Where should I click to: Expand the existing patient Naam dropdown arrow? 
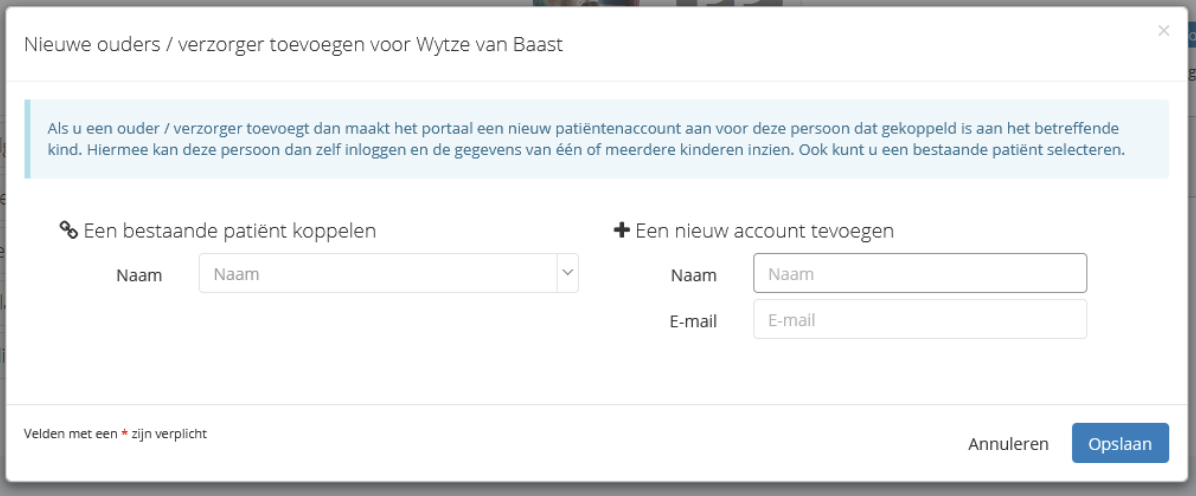pyautogui.click(x=567, y=273)
